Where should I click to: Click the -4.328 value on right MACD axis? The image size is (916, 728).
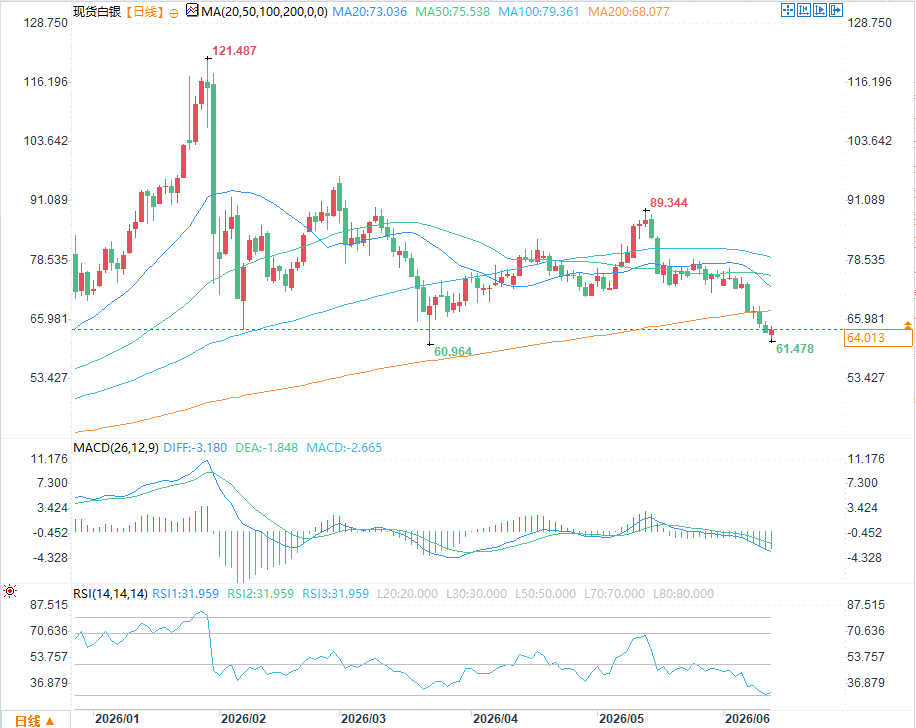(865, 558)
